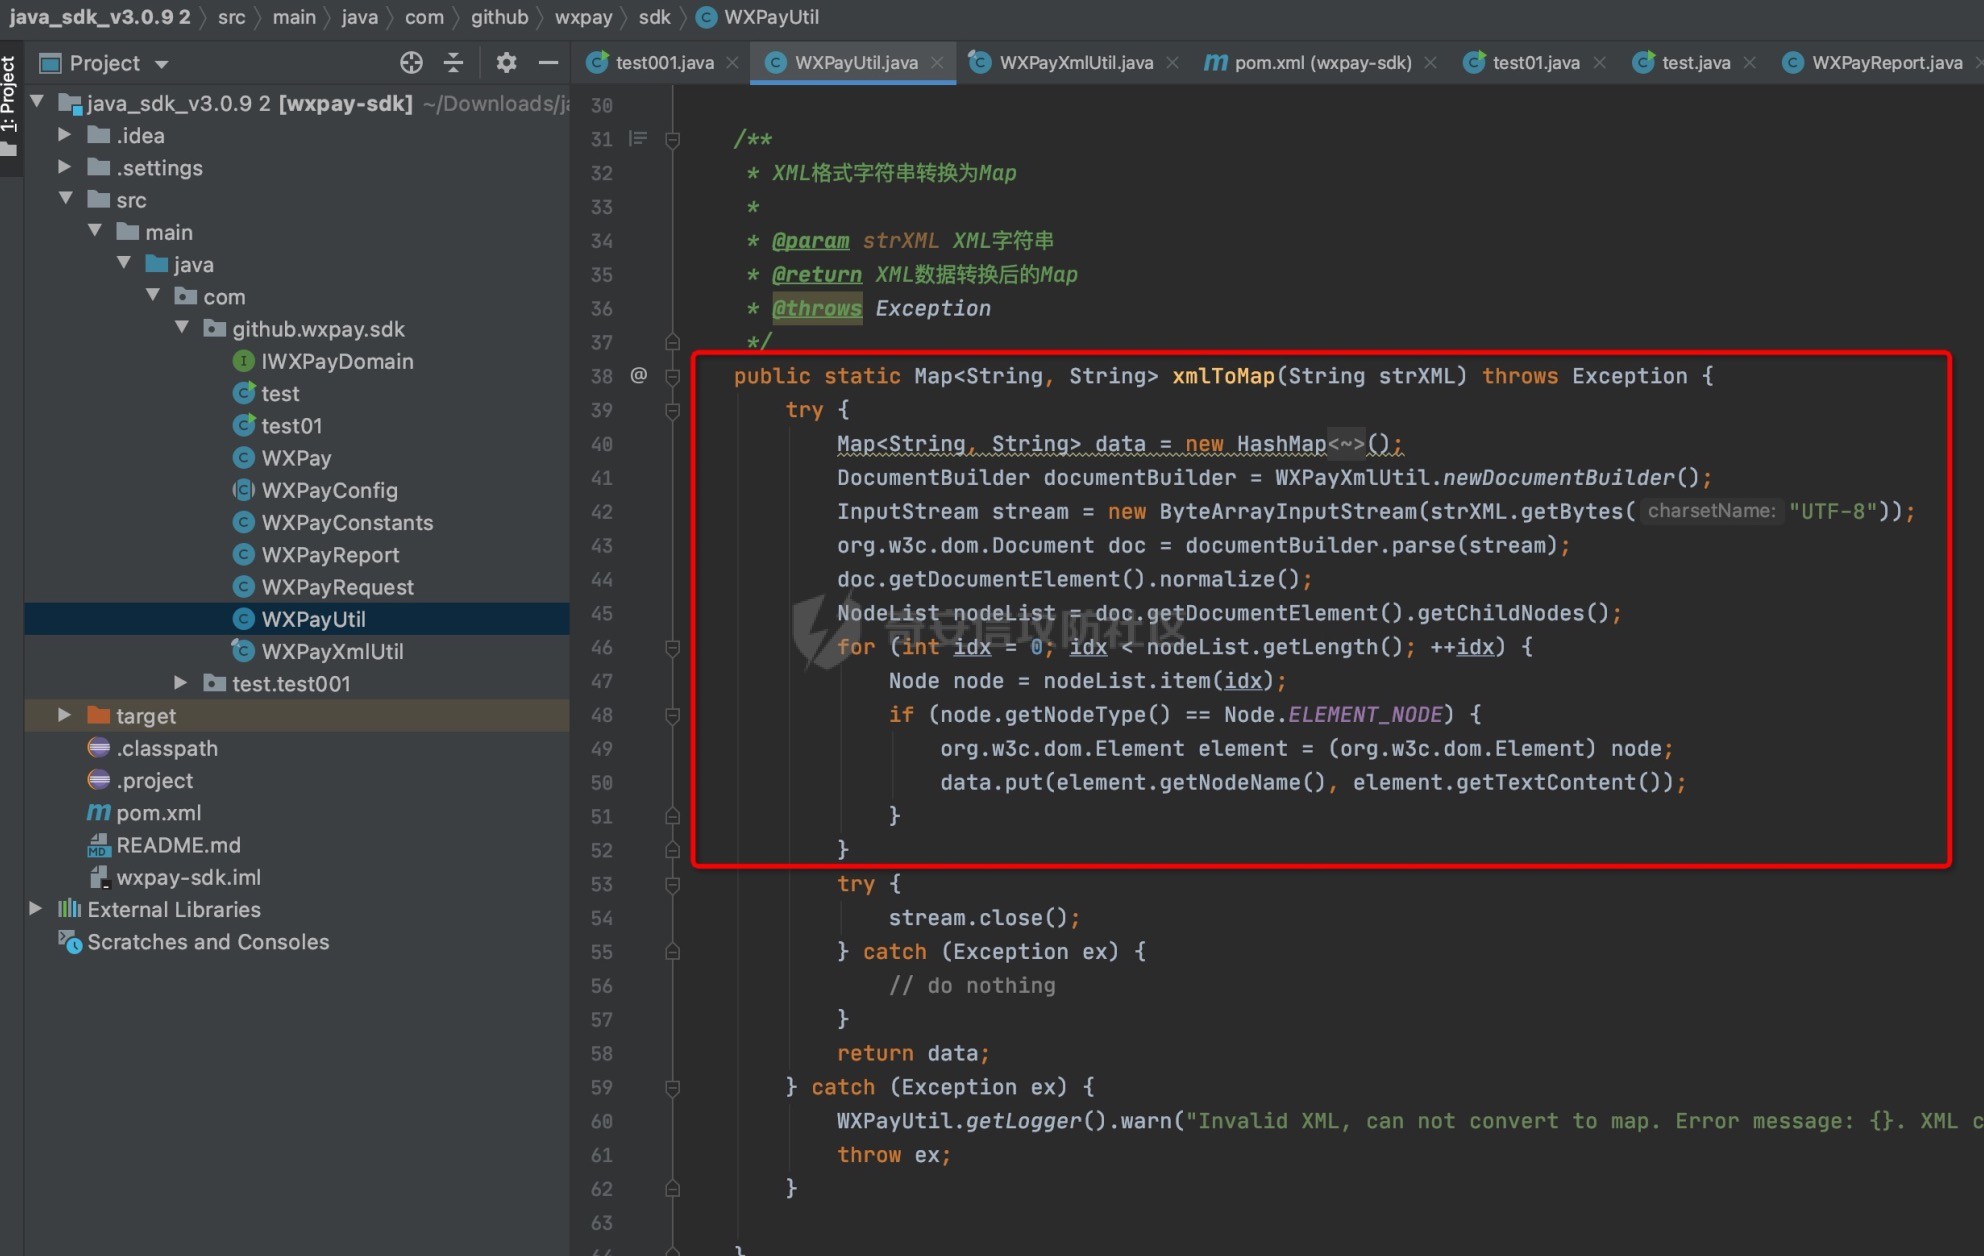Click the collapse all icon in Project panel
Screen dimensions: 1984x1256
pos(453,63)
